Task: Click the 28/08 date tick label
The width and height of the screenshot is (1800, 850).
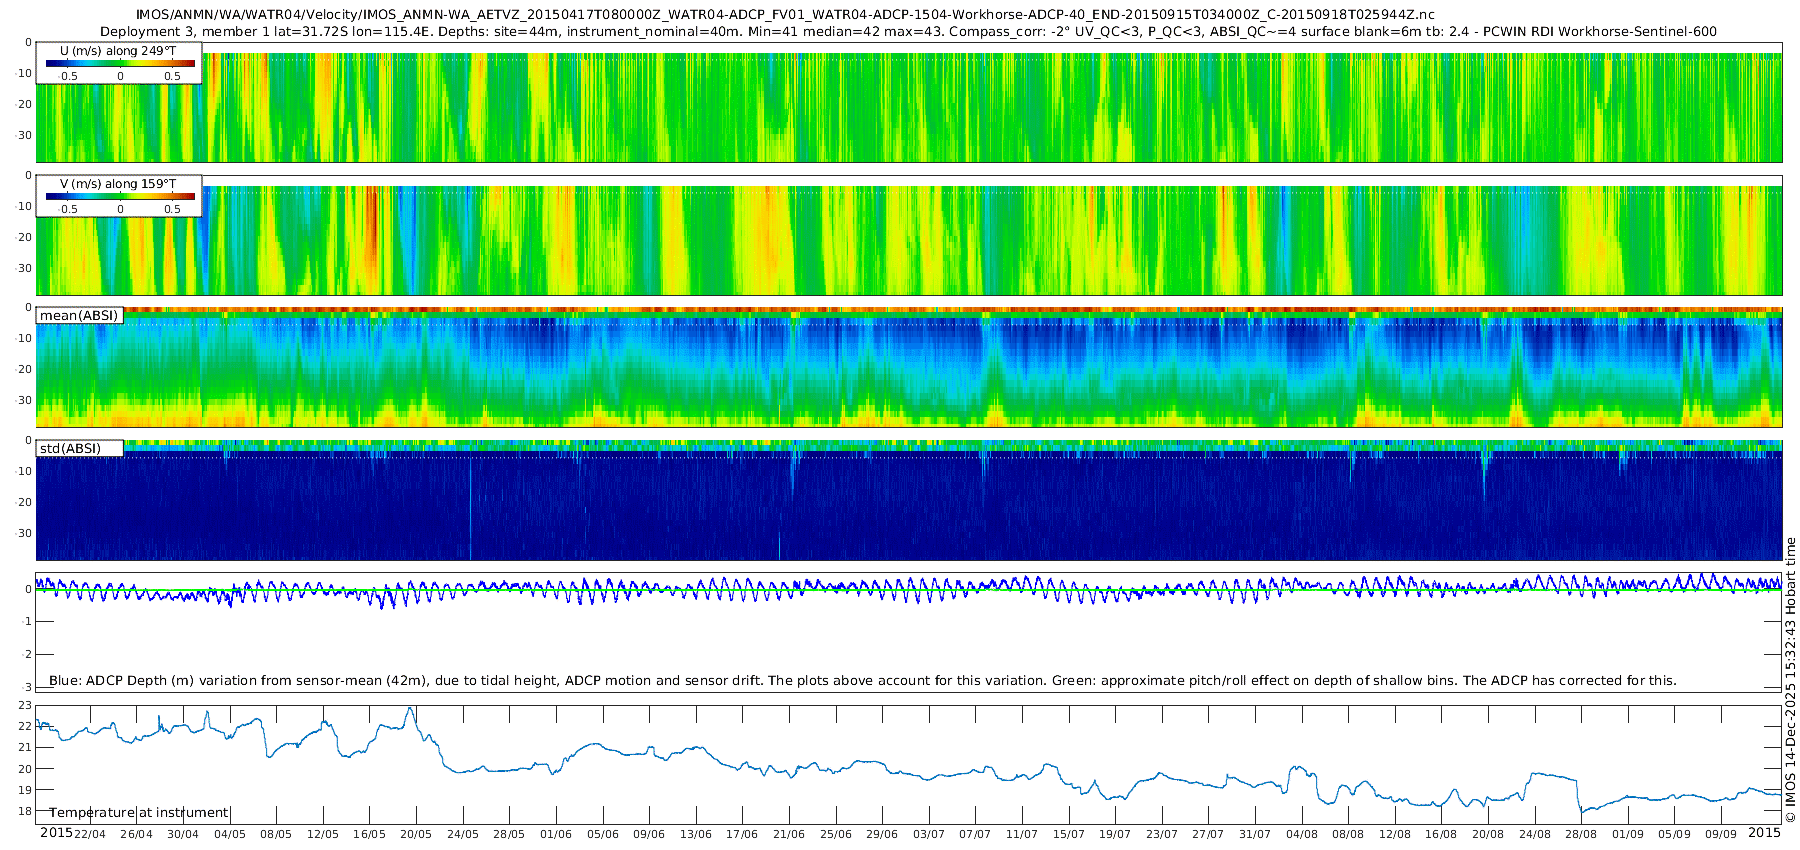Action: (1581, 834)
